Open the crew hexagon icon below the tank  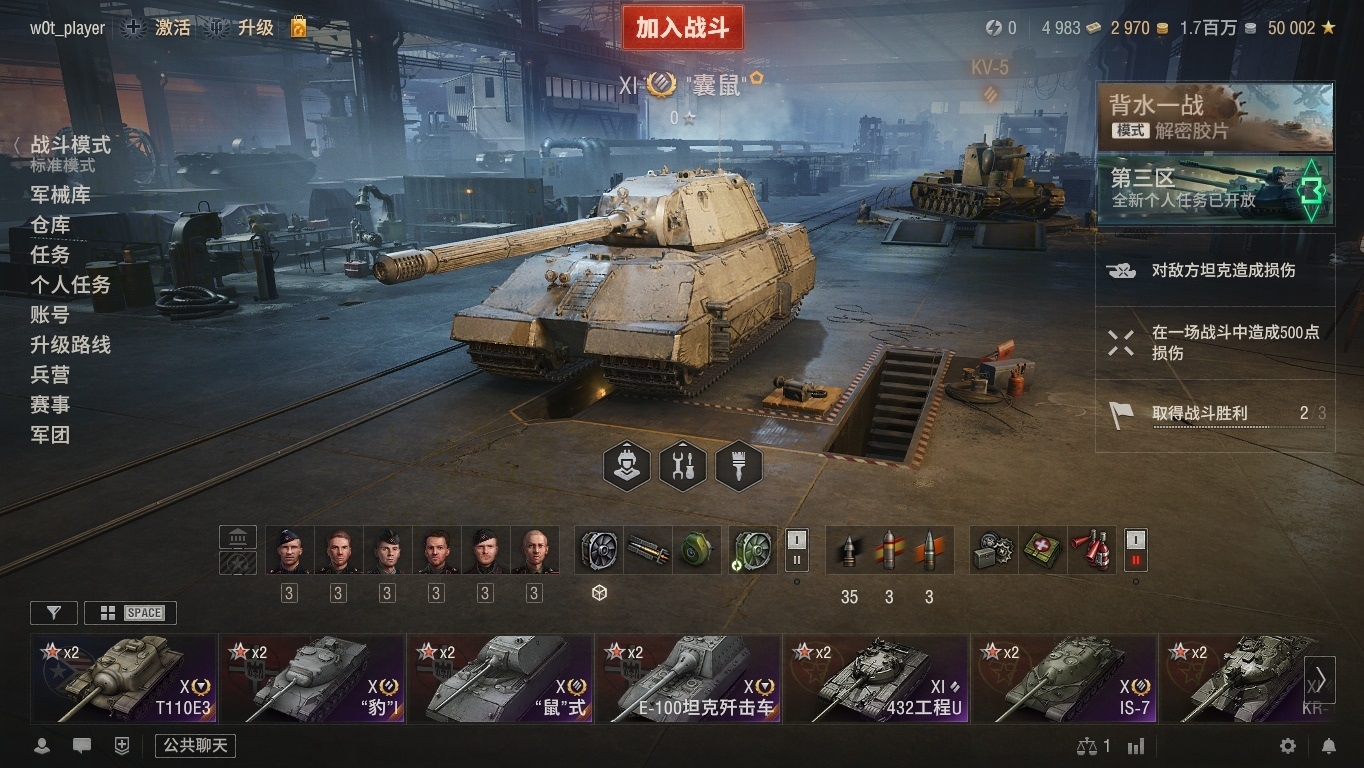(x=626, y=466)
